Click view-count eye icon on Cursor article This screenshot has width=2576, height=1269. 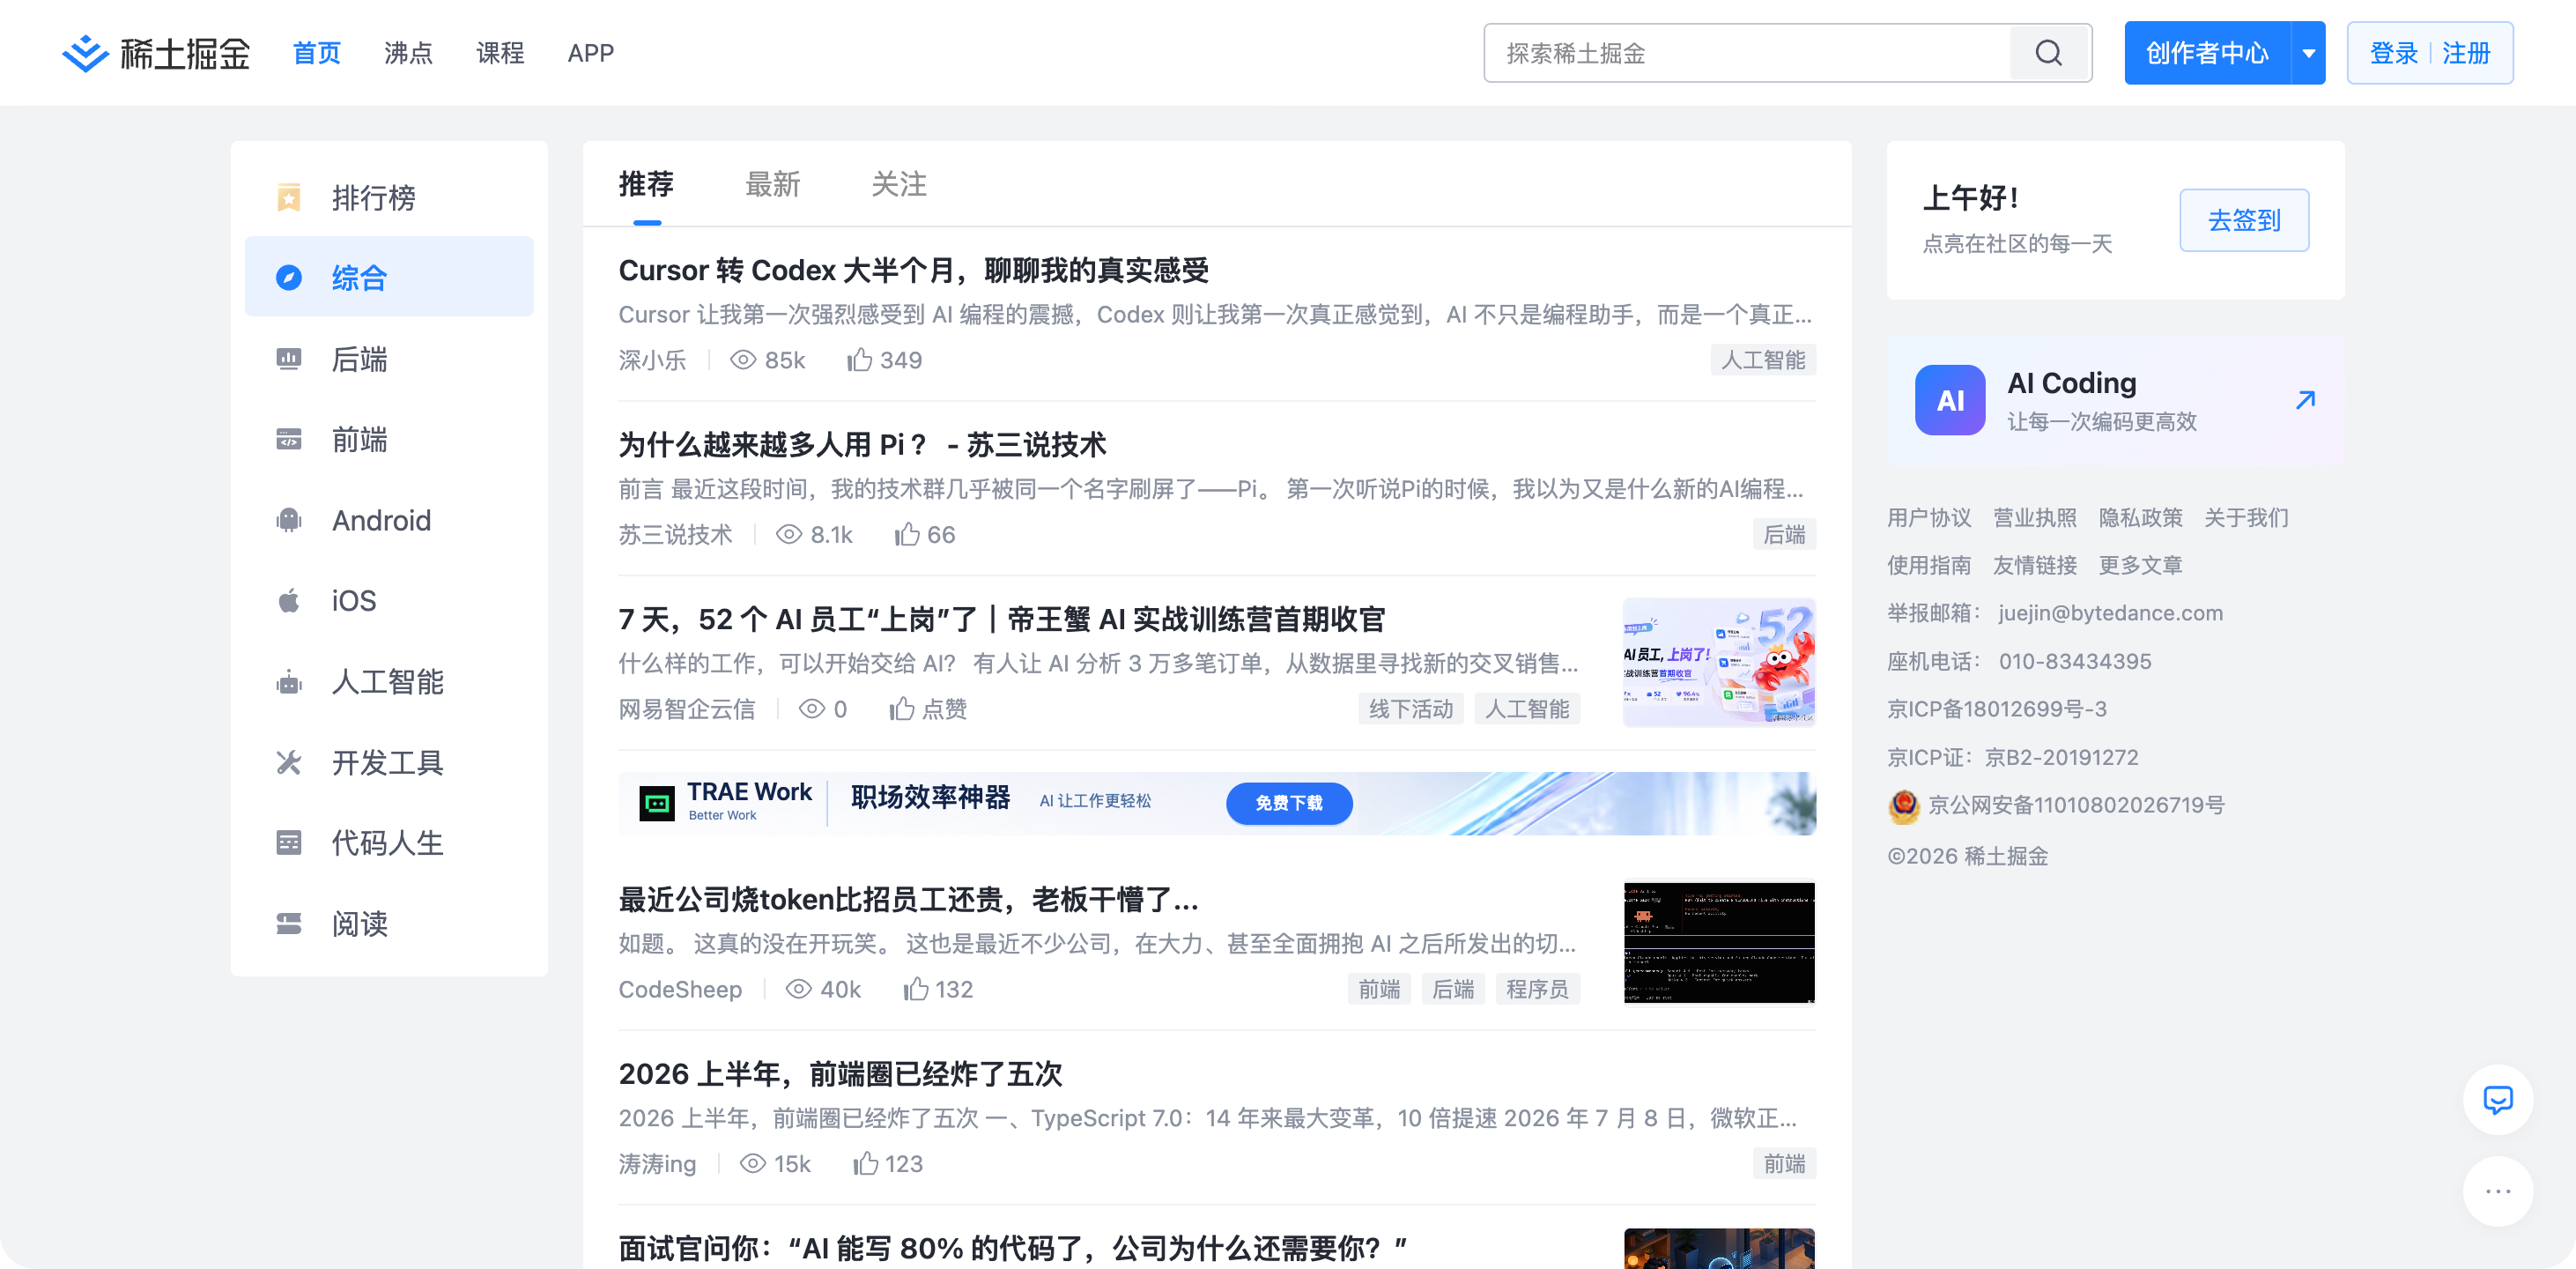743,360
